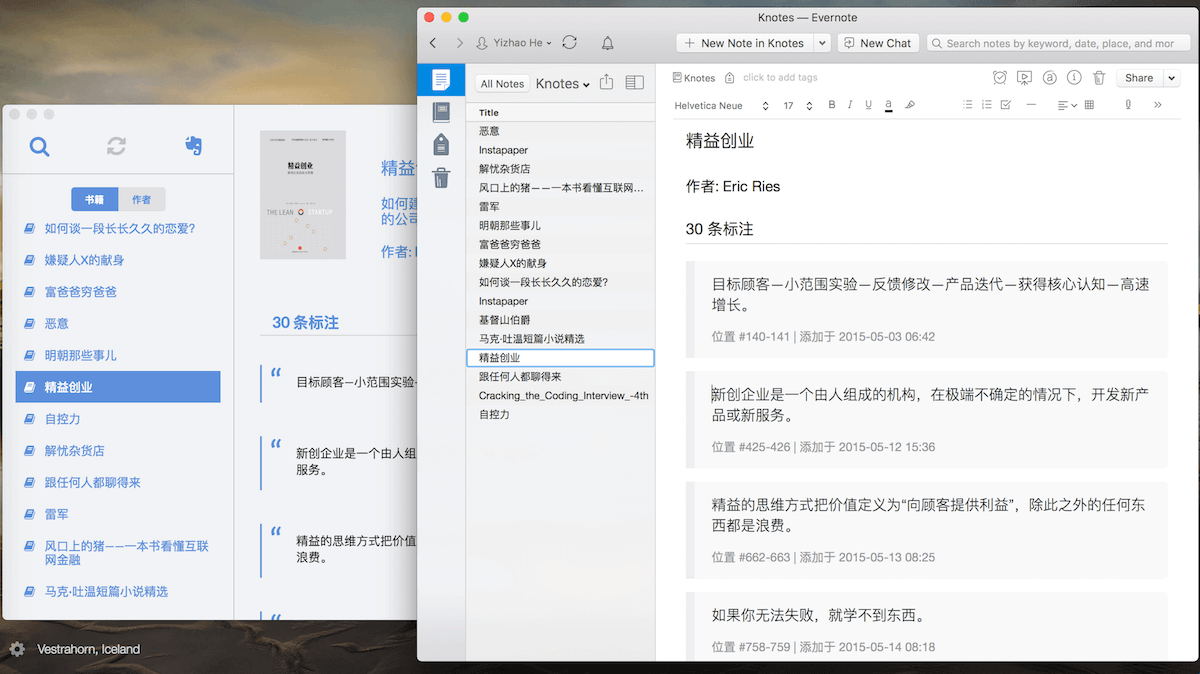Record audio with the microphone icon
The height and width of the screenshot is (674, 1200).
point(1128,105)
